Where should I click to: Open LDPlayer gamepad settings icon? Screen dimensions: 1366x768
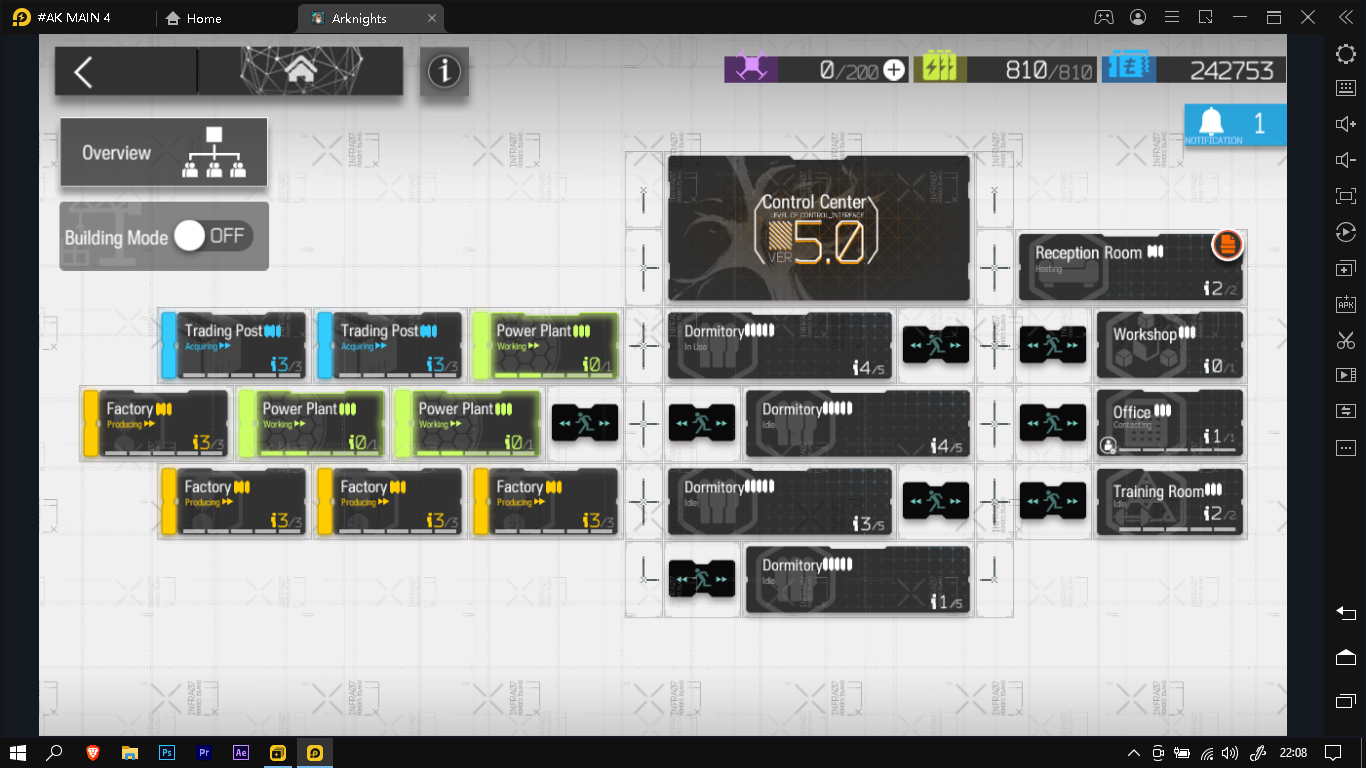(1103, 17)
